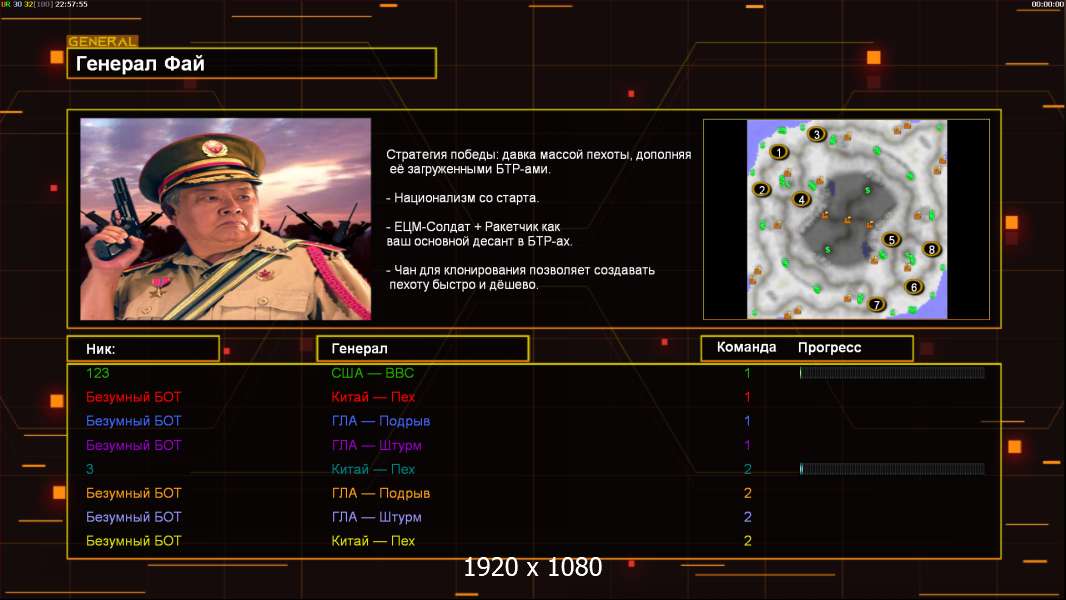
Task: Click start position 1 on the minimap
Action: click(x=780, y=152)
